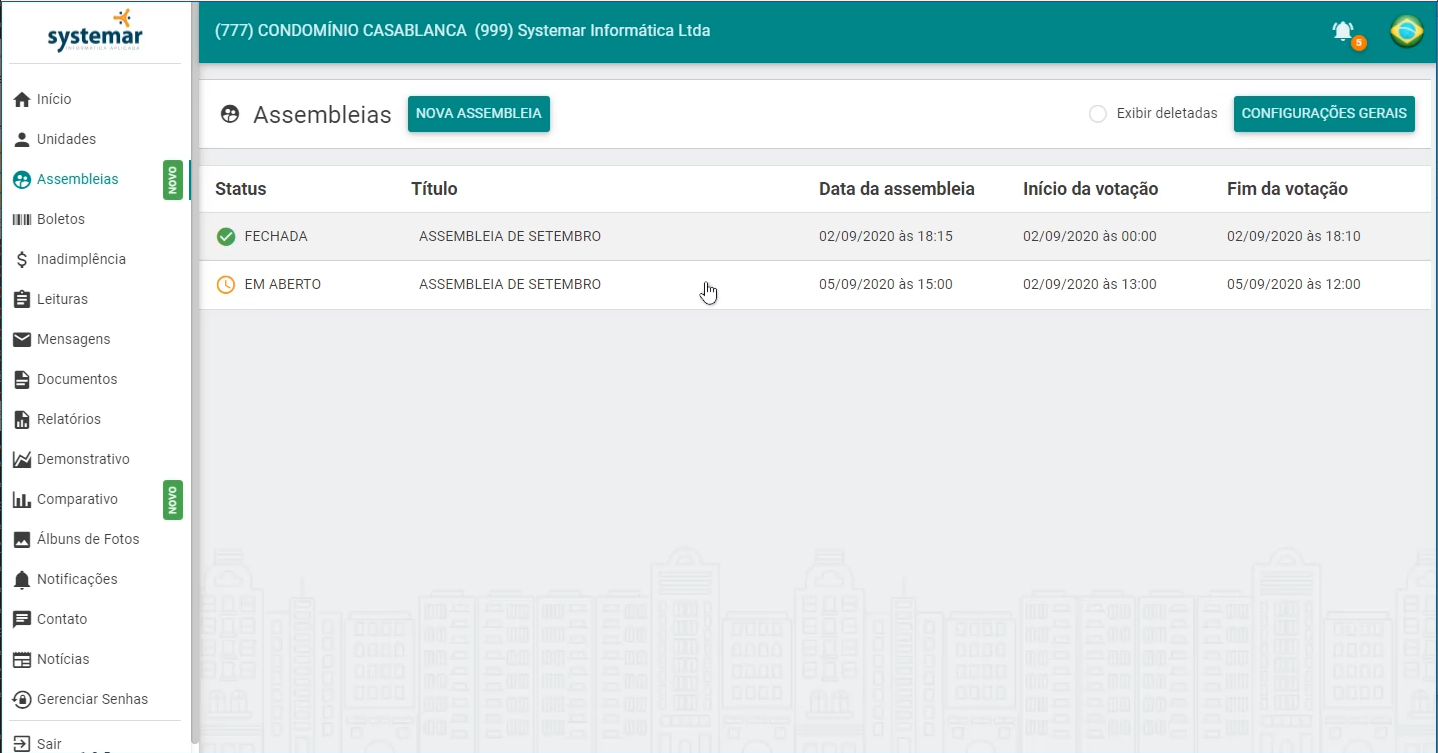
Task: Open CONFIGURAÇÕES GERAIS
Action: (1324, 114)
